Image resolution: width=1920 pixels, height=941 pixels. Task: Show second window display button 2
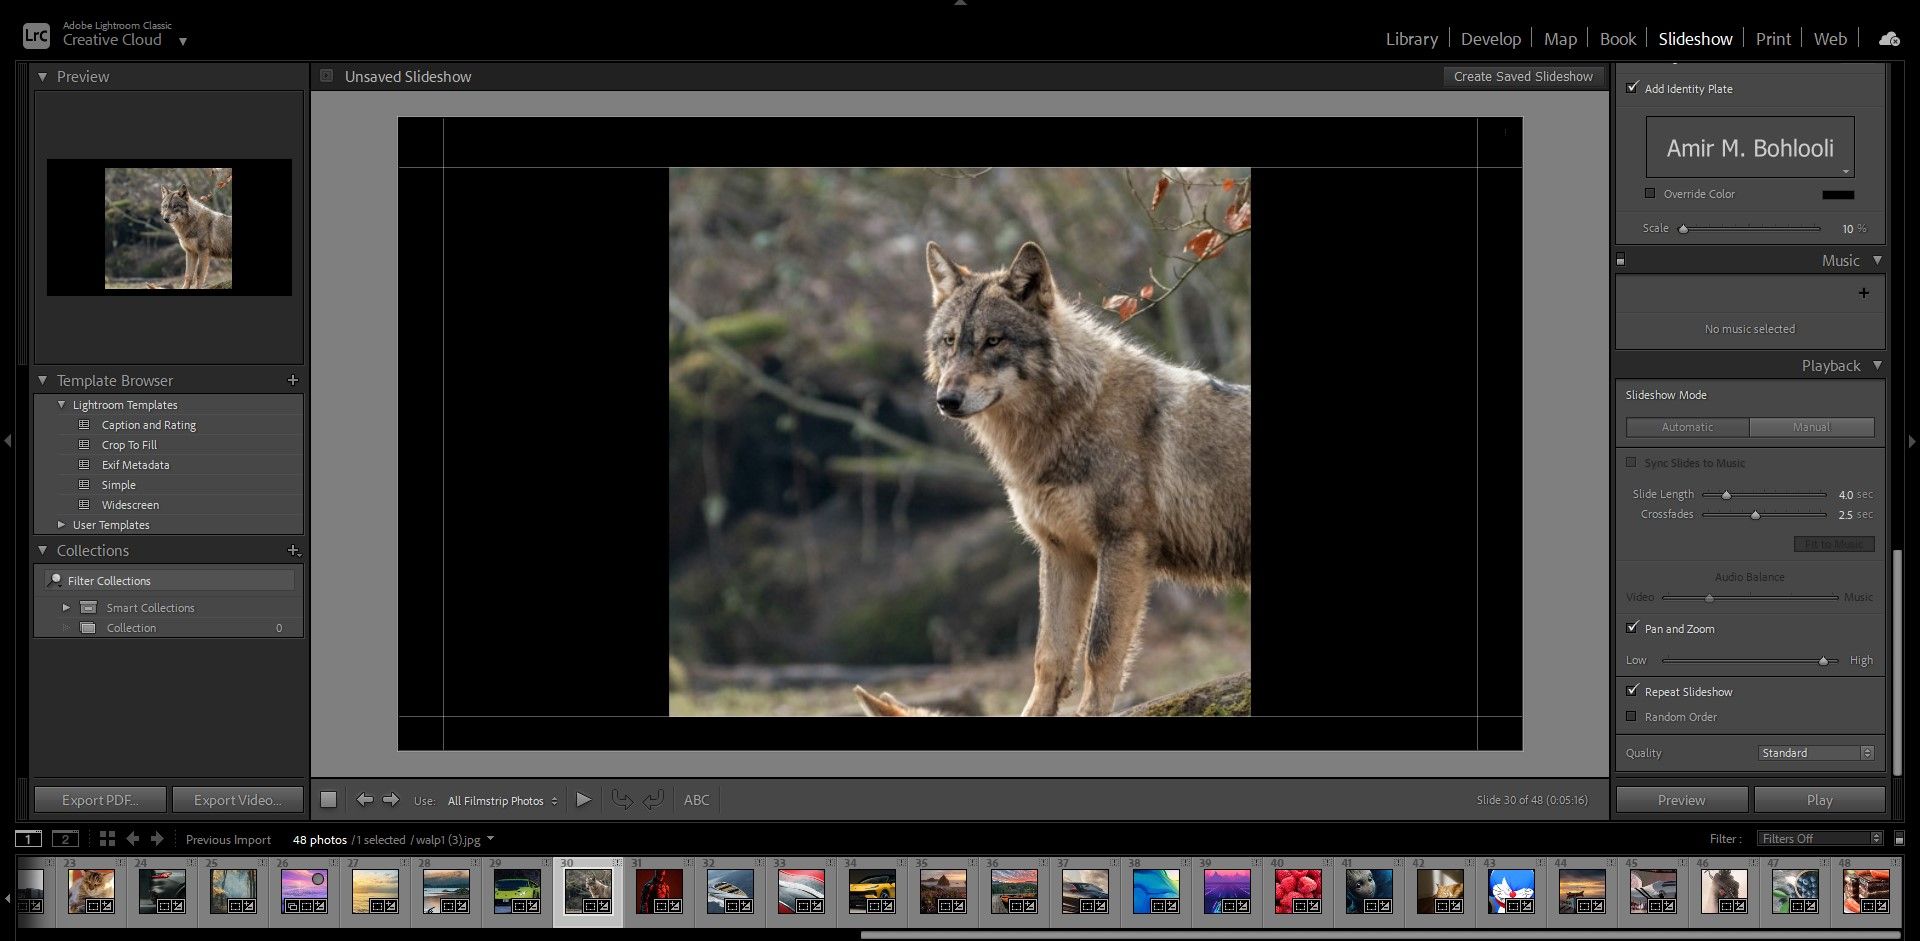65,839
